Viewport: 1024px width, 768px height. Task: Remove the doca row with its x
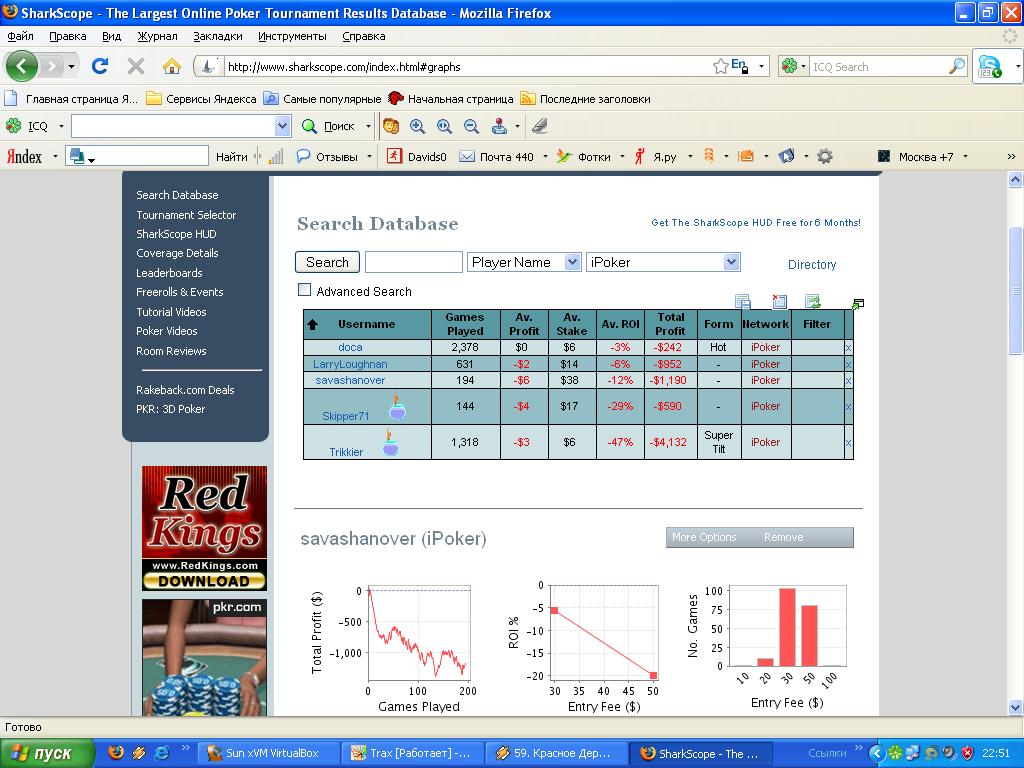(848, 347)
